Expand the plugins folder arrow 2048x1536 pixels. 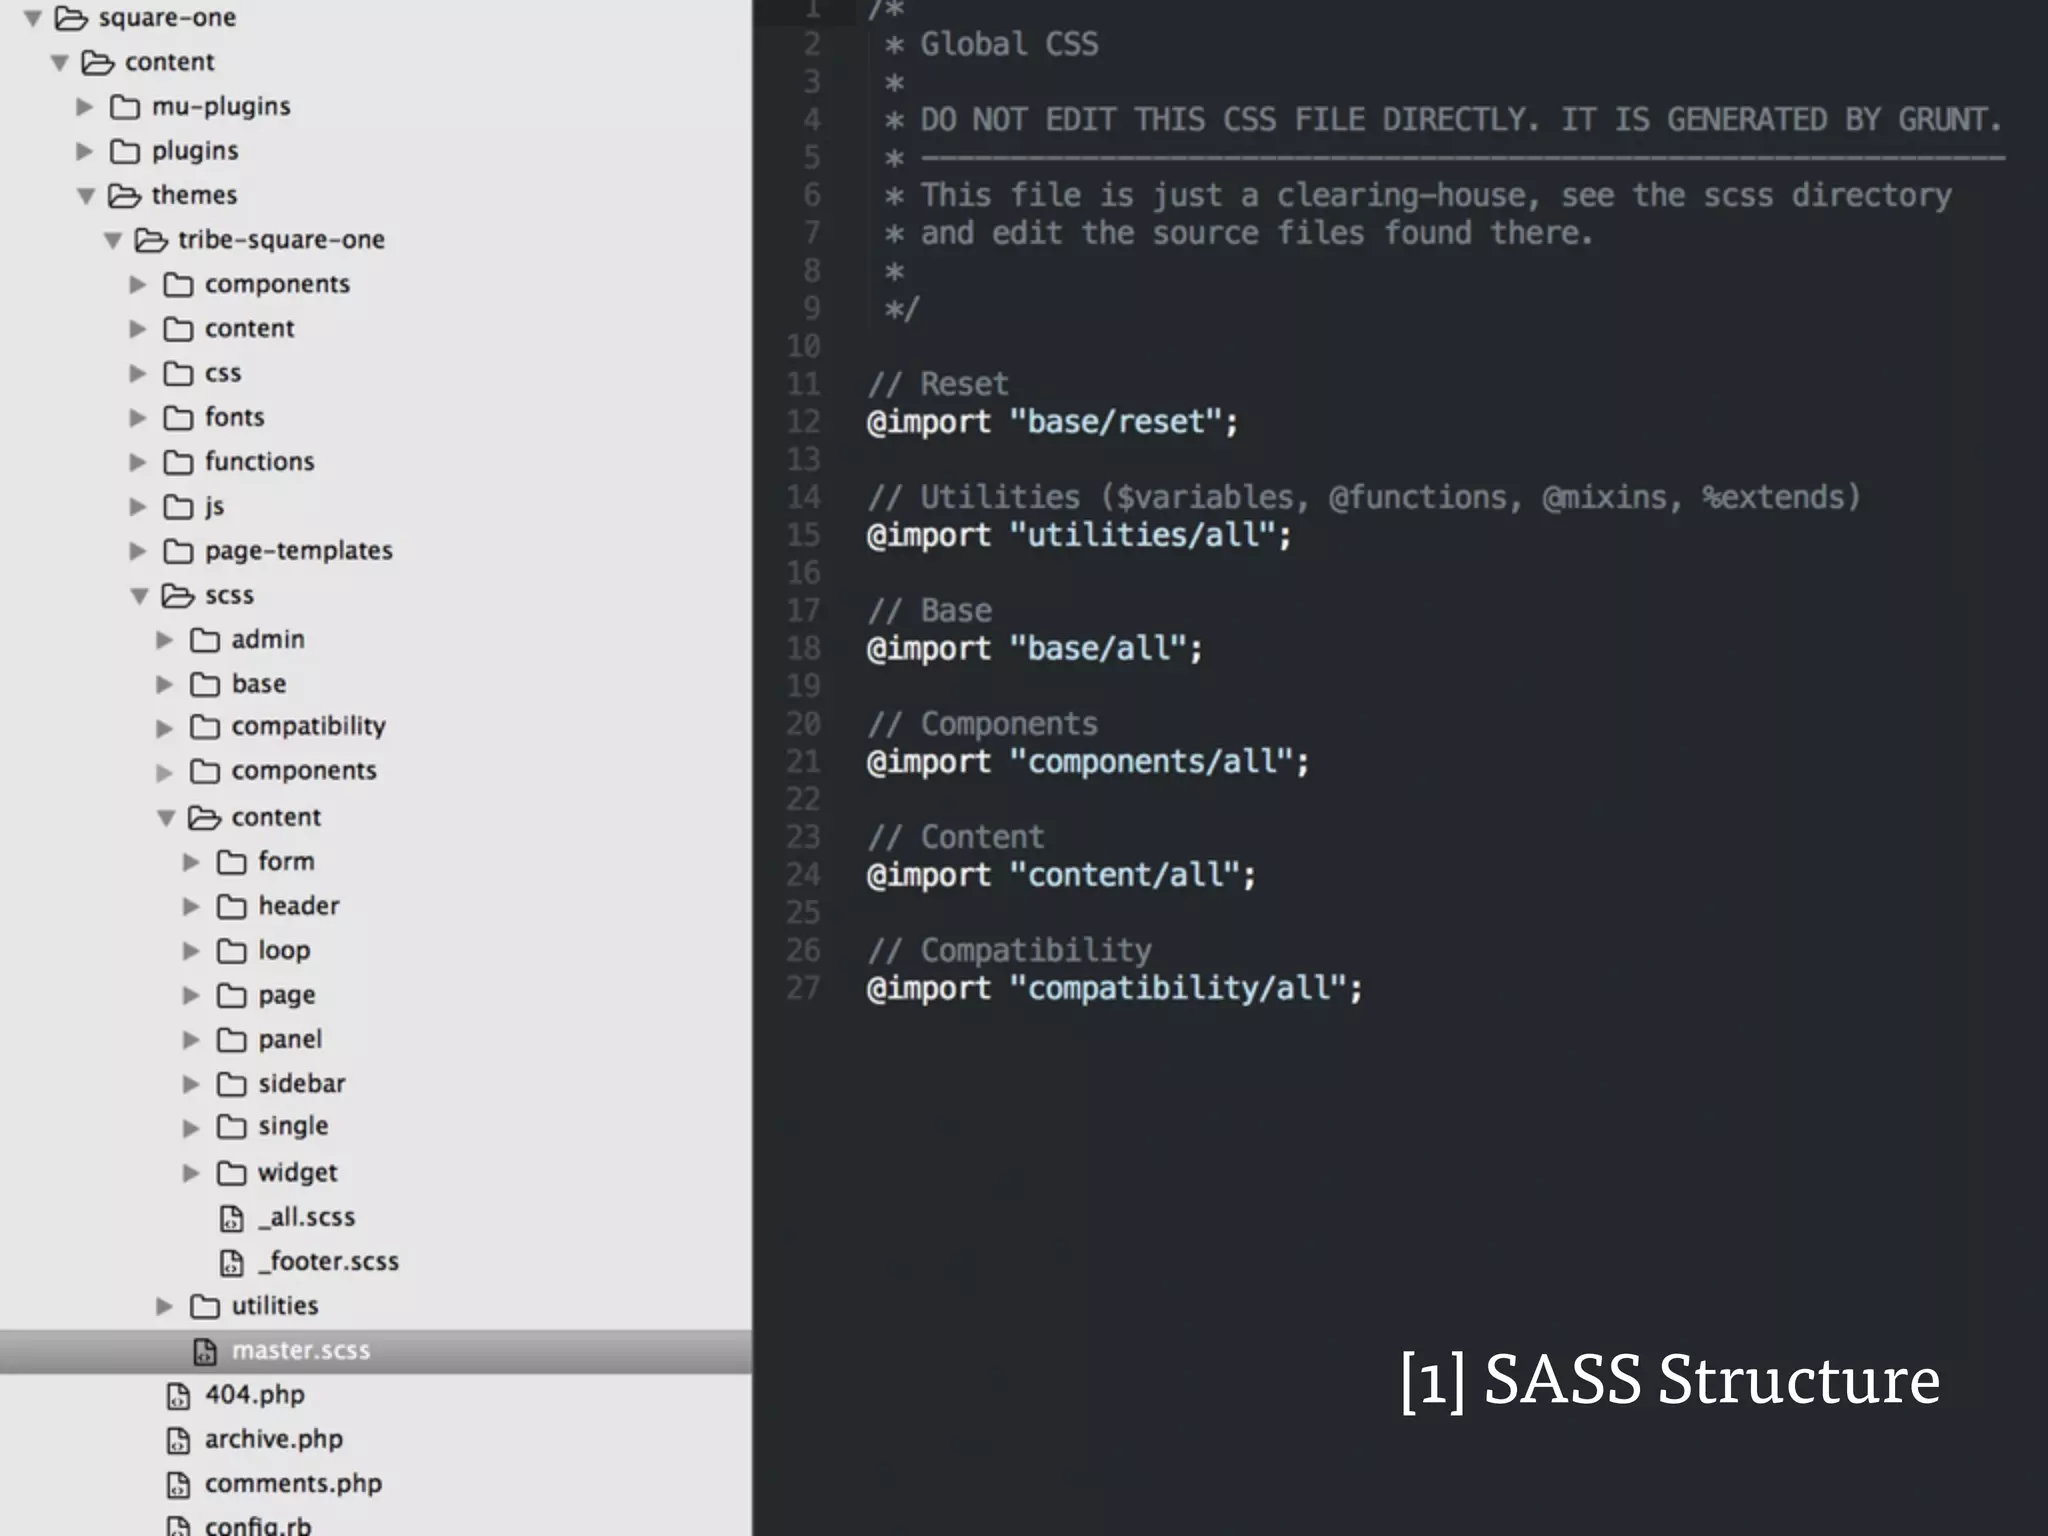point(85,151)
